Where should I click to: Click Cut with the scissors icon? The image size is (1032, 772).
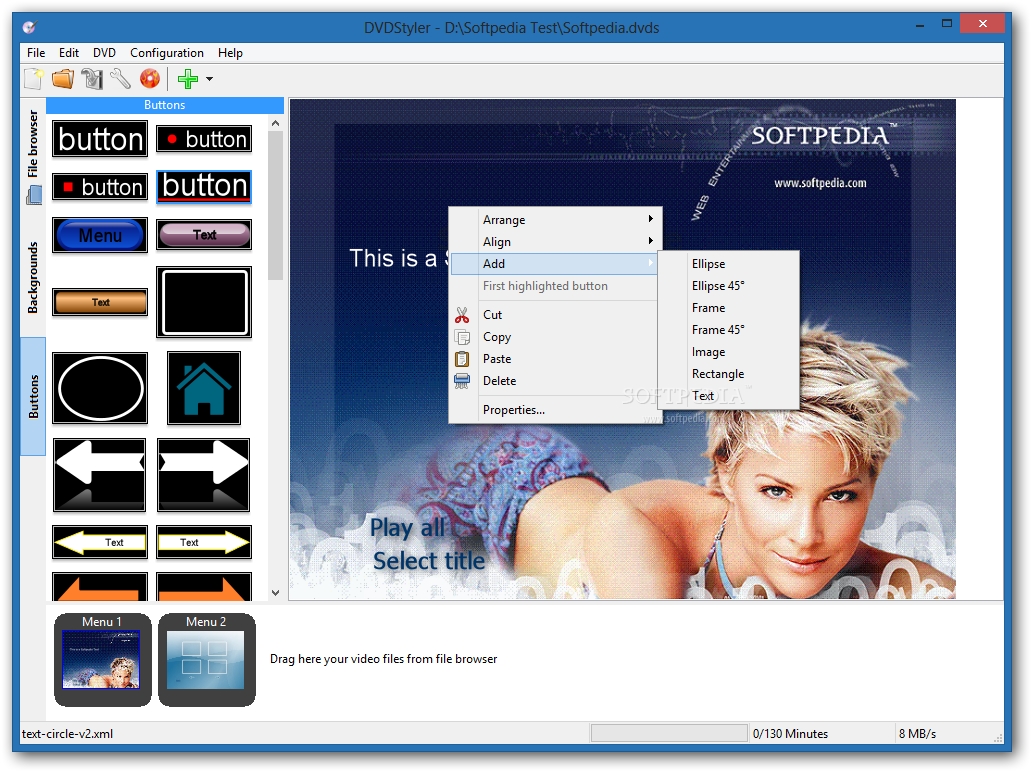pos(555,315)
